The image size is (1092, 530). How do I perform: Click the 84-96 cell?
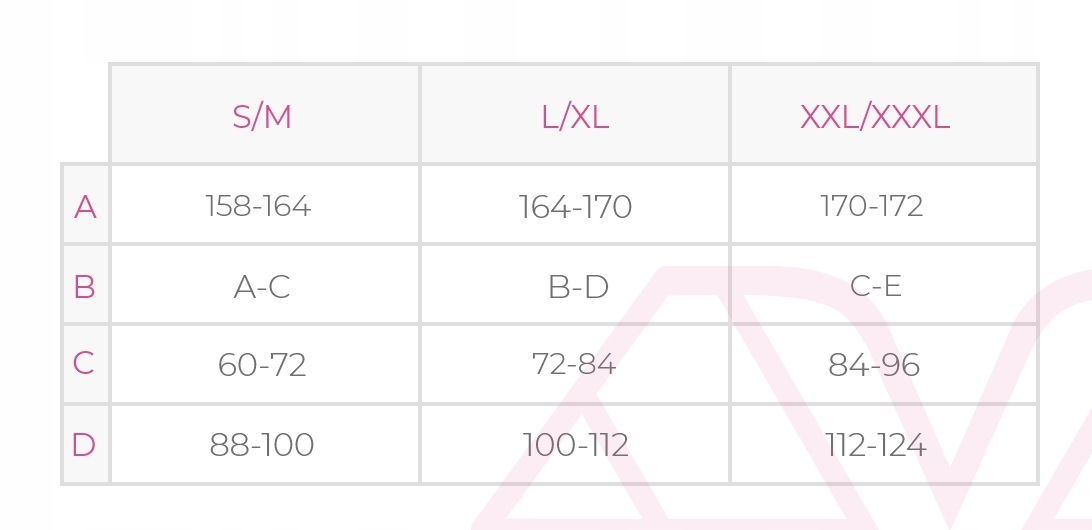click(x=874, y=365)
